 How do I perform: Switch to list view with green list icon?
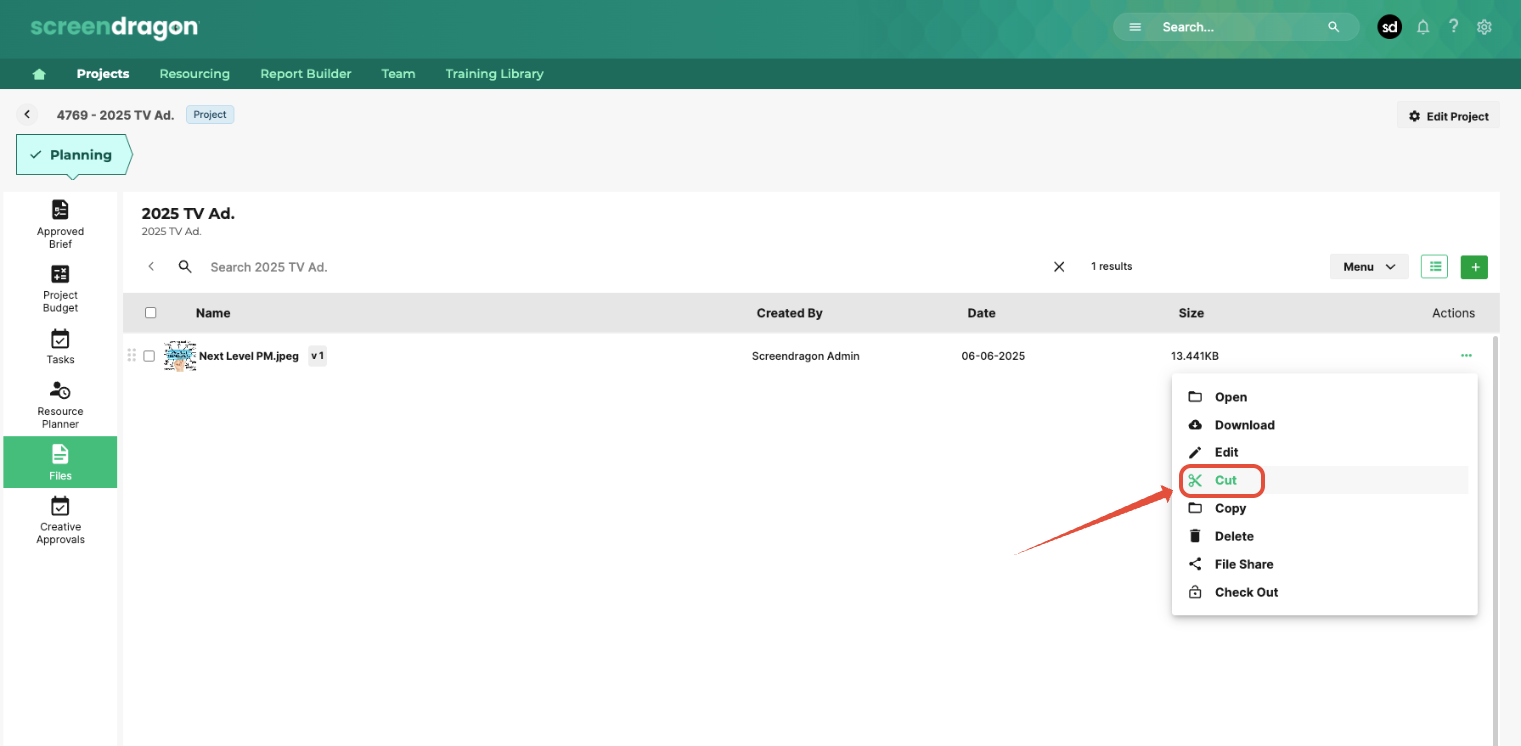click(x=1435, y=267)
